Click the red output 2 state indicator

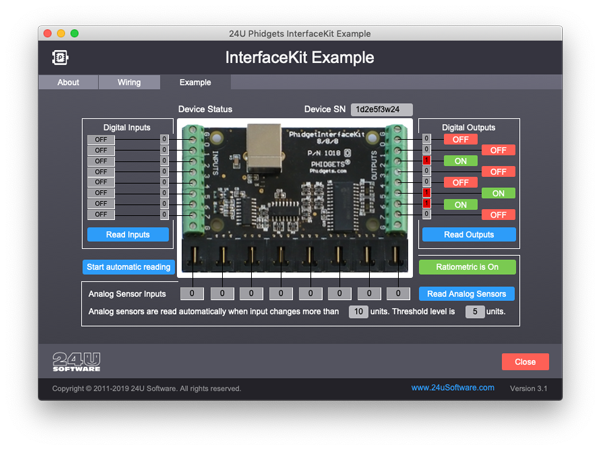coord(426,160)
